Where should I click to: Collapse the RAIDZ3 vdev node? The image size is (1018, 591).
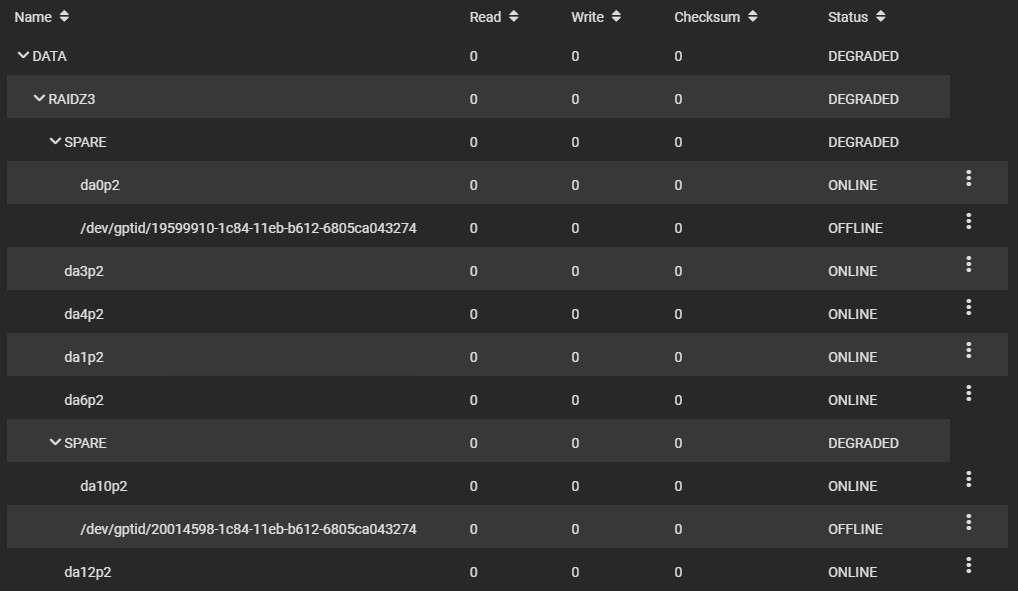point(39,99)
